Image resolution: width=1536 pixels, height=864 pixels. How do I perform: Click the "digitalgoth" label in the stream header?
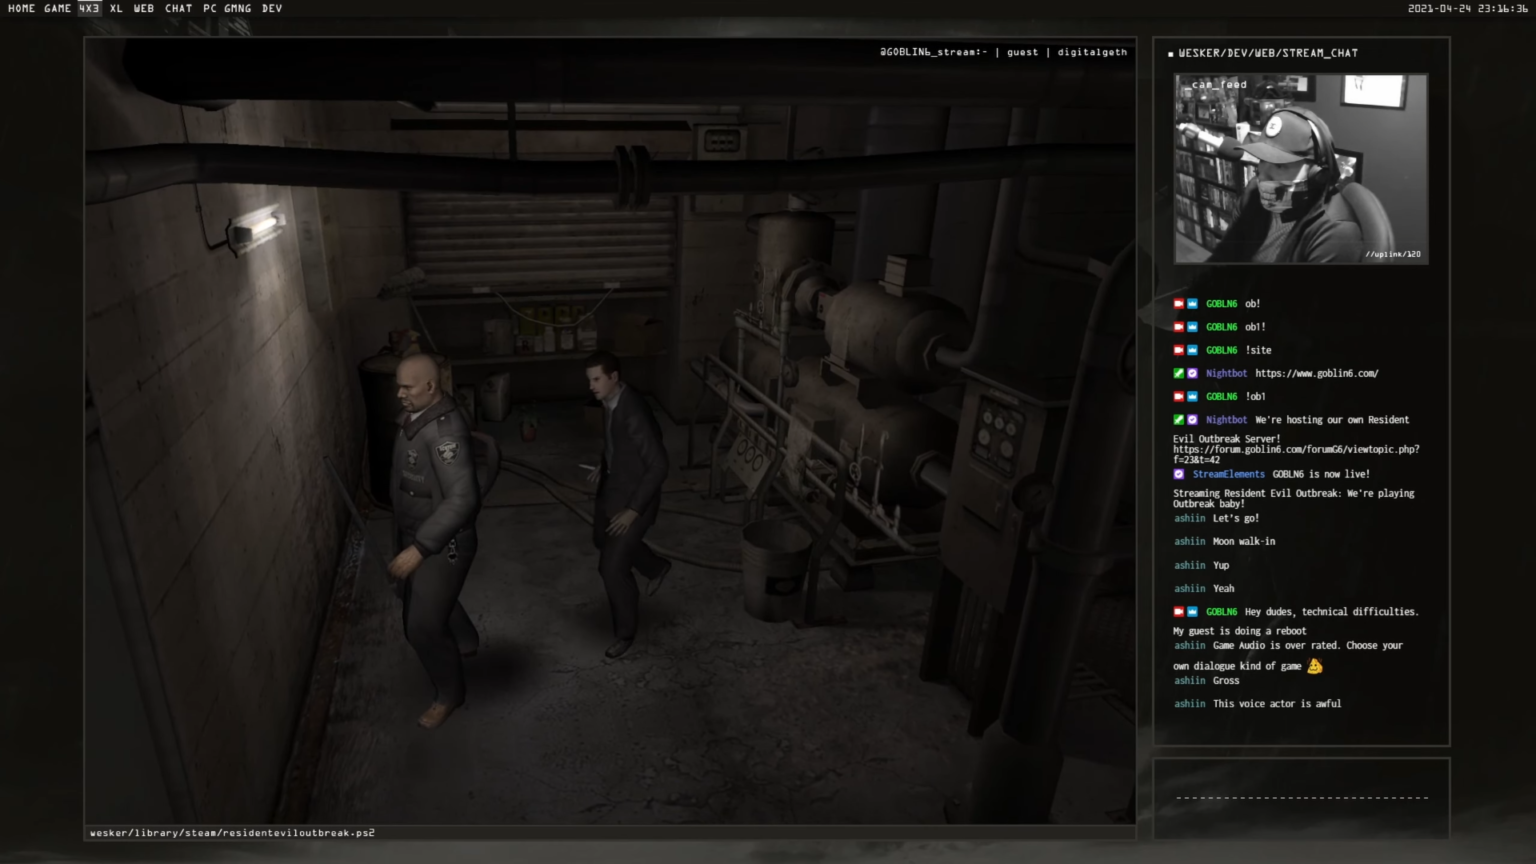(1092, 52)
